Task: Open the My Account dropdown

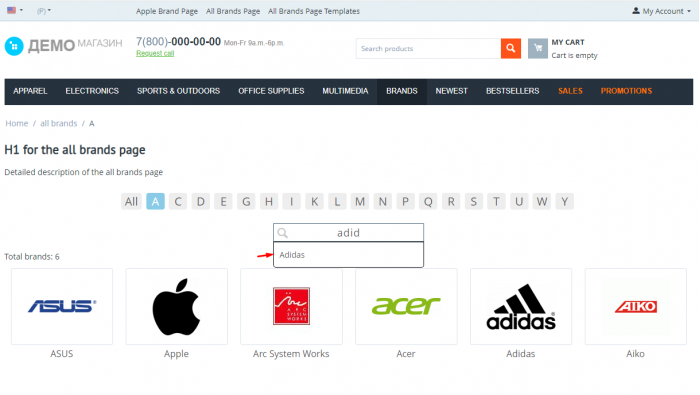Action: coord(661,11)
